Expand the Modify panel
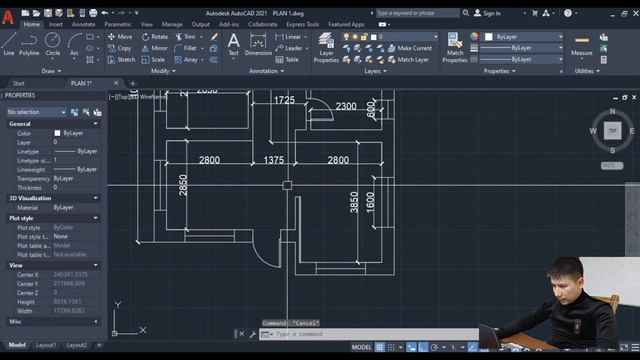The image size is (640, 360). 163,71
